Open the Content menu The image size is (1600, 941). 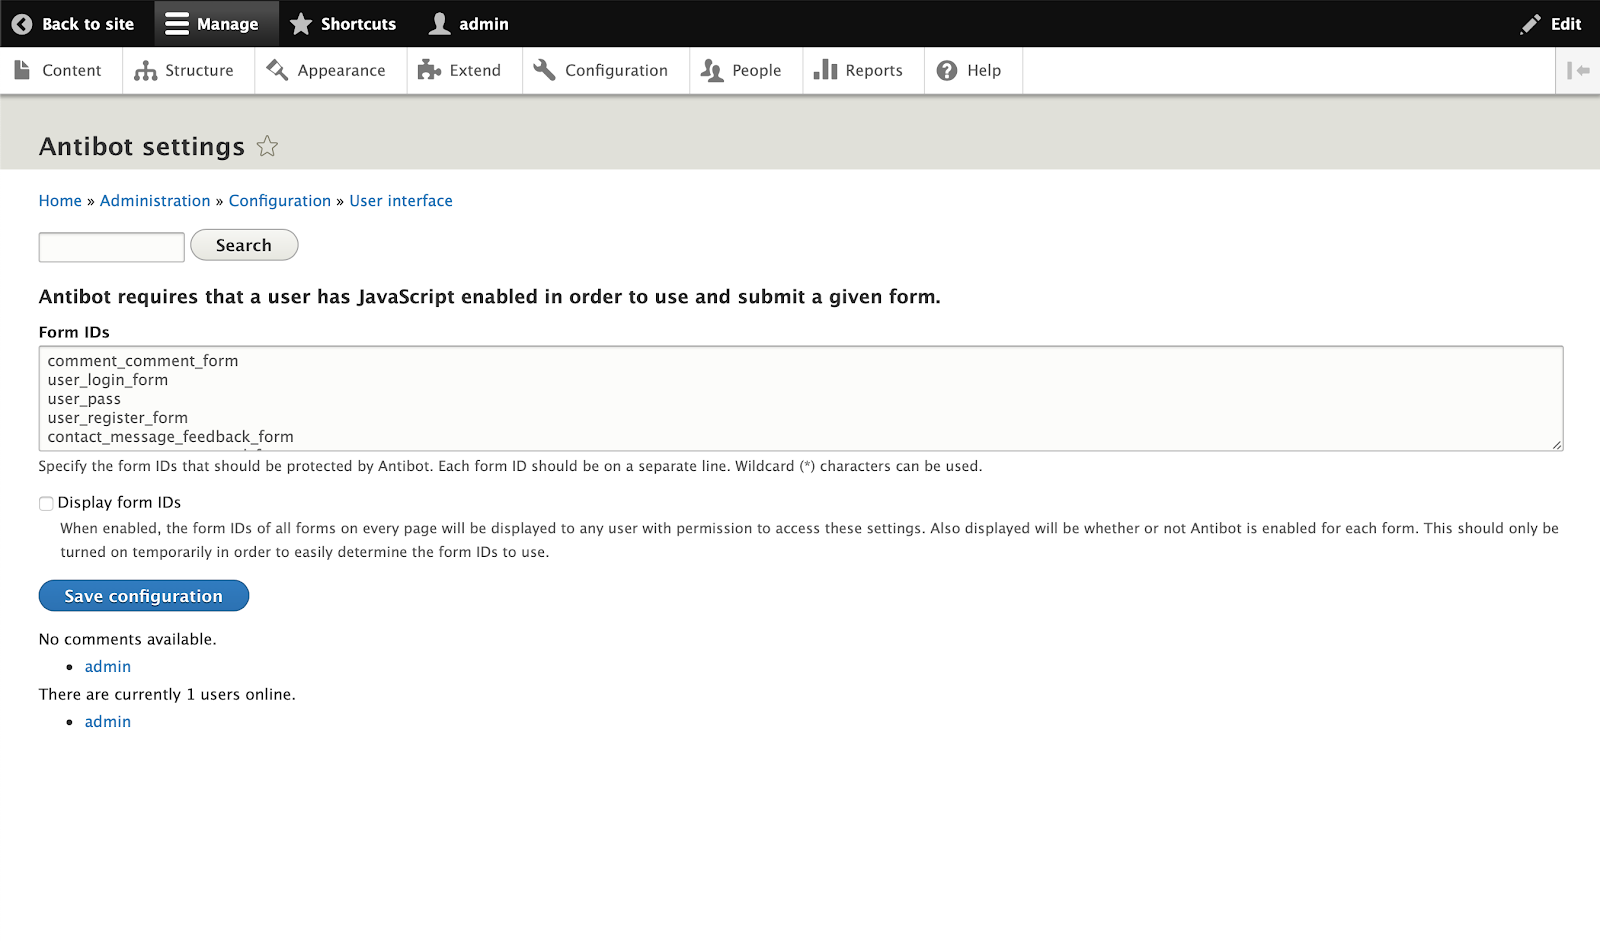pos(61,70)
